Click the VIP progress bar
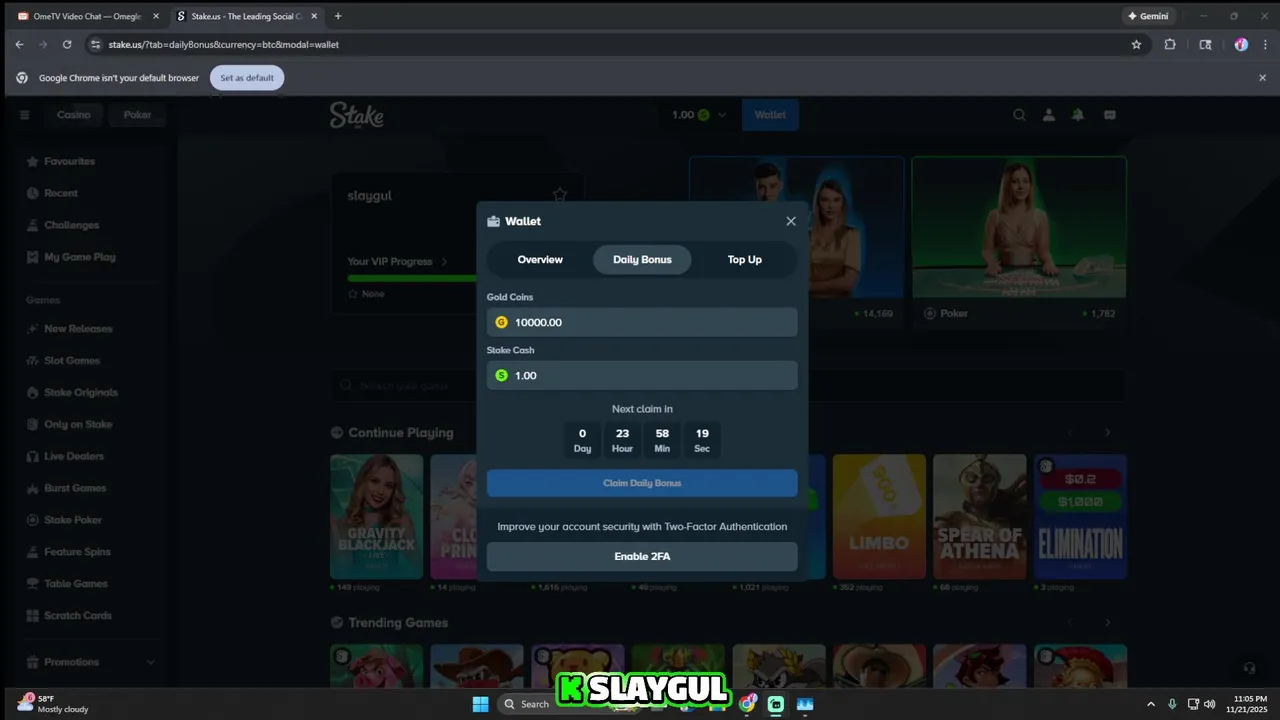Viewport: 1280px width, 720px height. pyautogui.click(x=412, y=278)
